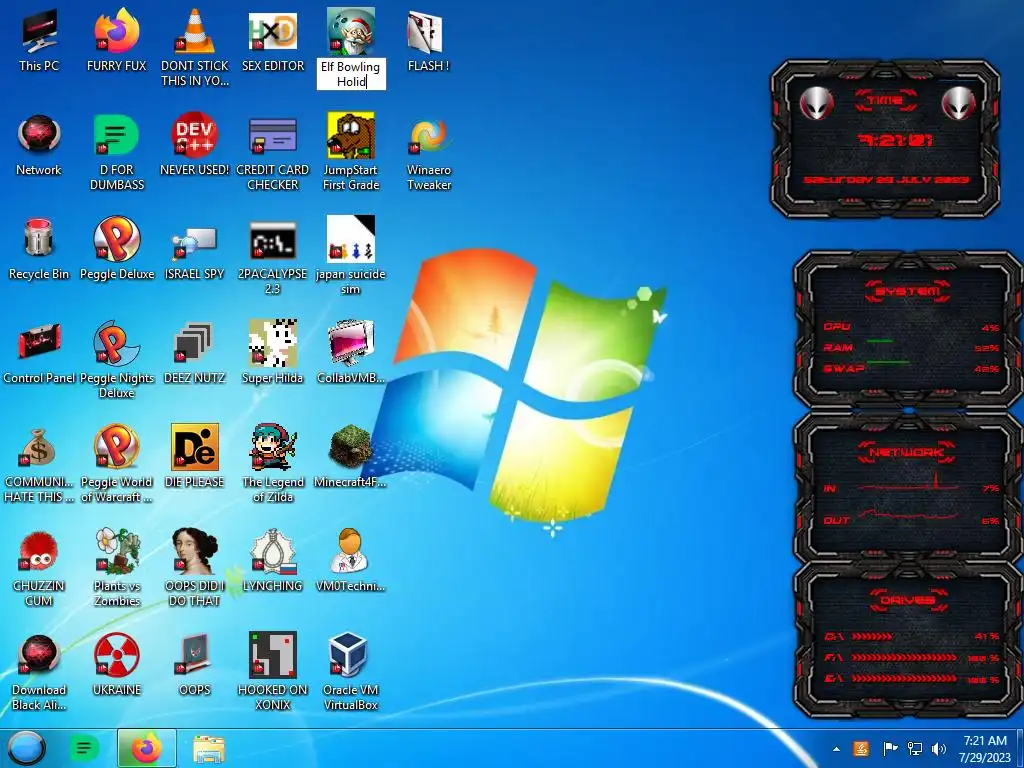Select the Elf Bowling desktop icon image
Viewport: 1024px width, 768px height.
[351, 31]
